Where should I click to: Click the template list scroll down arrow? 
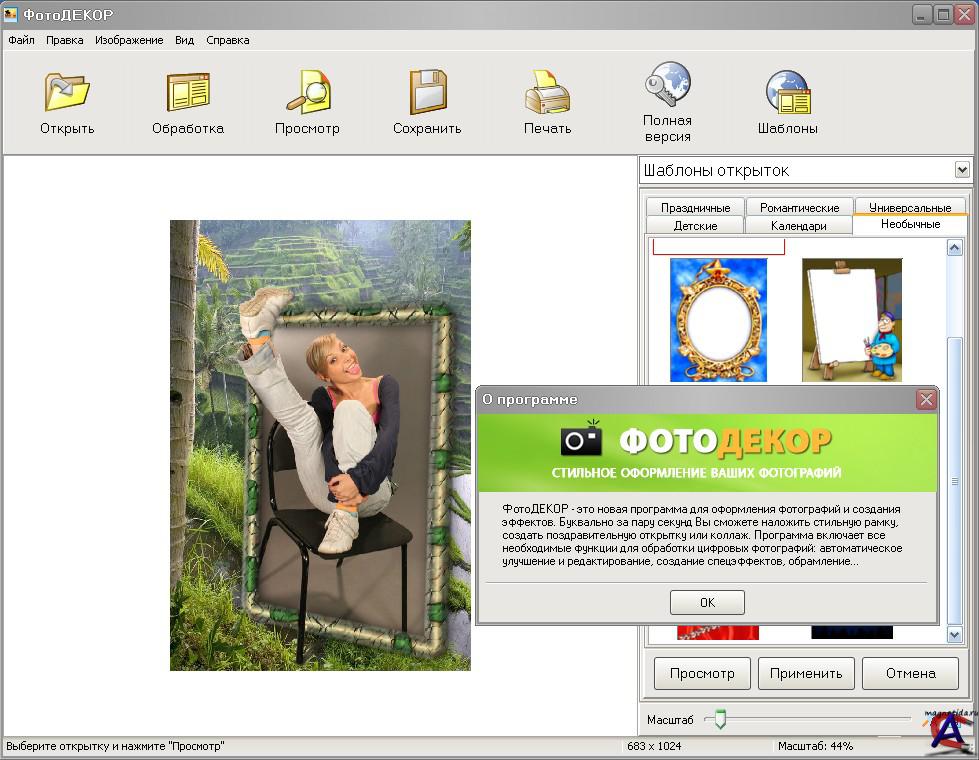pyautogui.click(x=954, y=634)
